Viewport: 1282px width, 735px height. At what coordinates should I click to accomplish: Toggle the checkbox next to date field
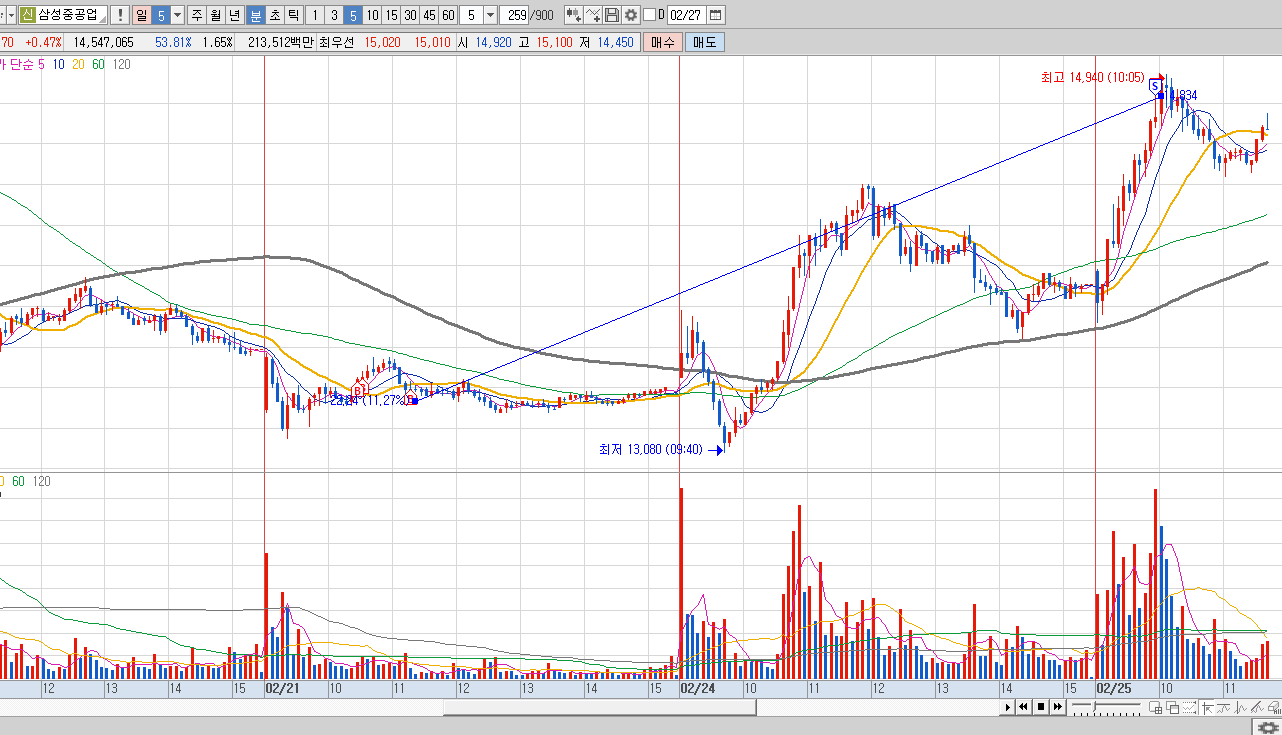coord(649,15)
